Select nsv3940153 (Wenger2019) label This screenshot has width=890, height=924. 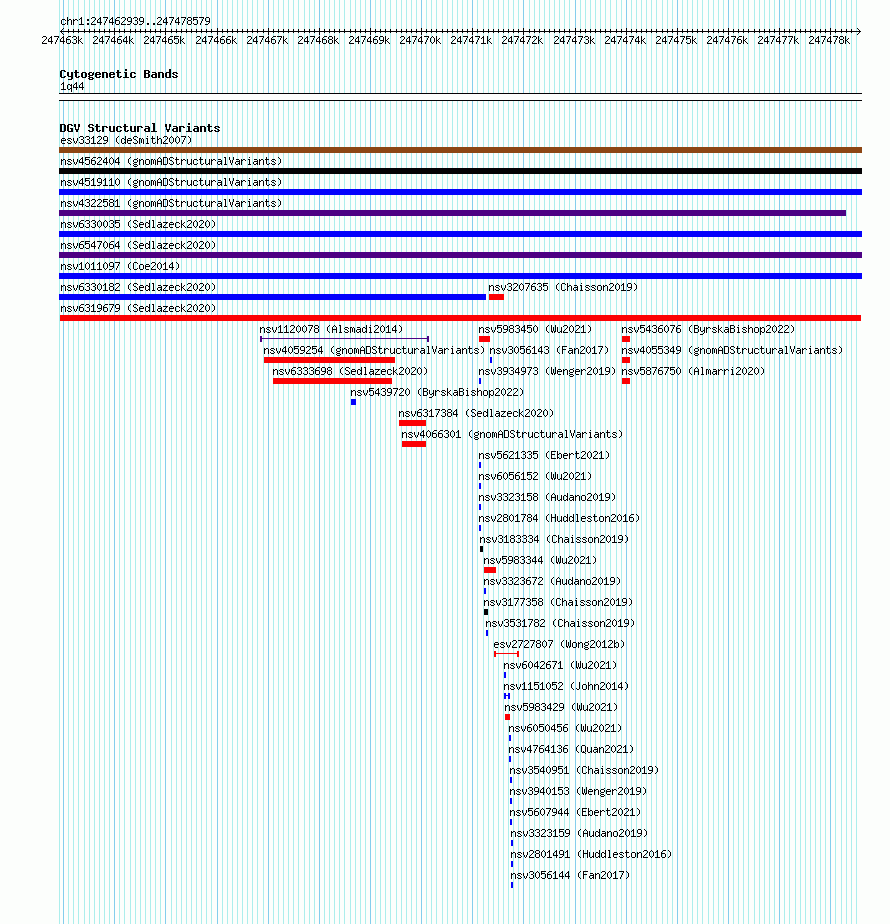(578, 791)
